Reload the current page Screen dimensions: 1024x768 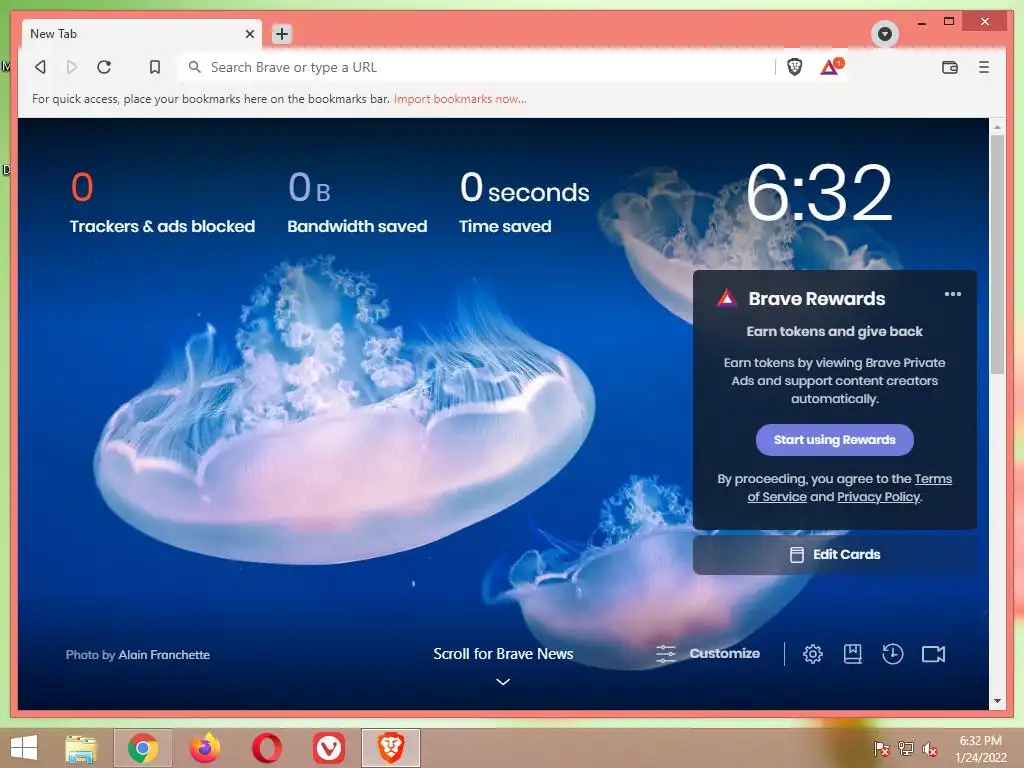[x=104, y=67]
